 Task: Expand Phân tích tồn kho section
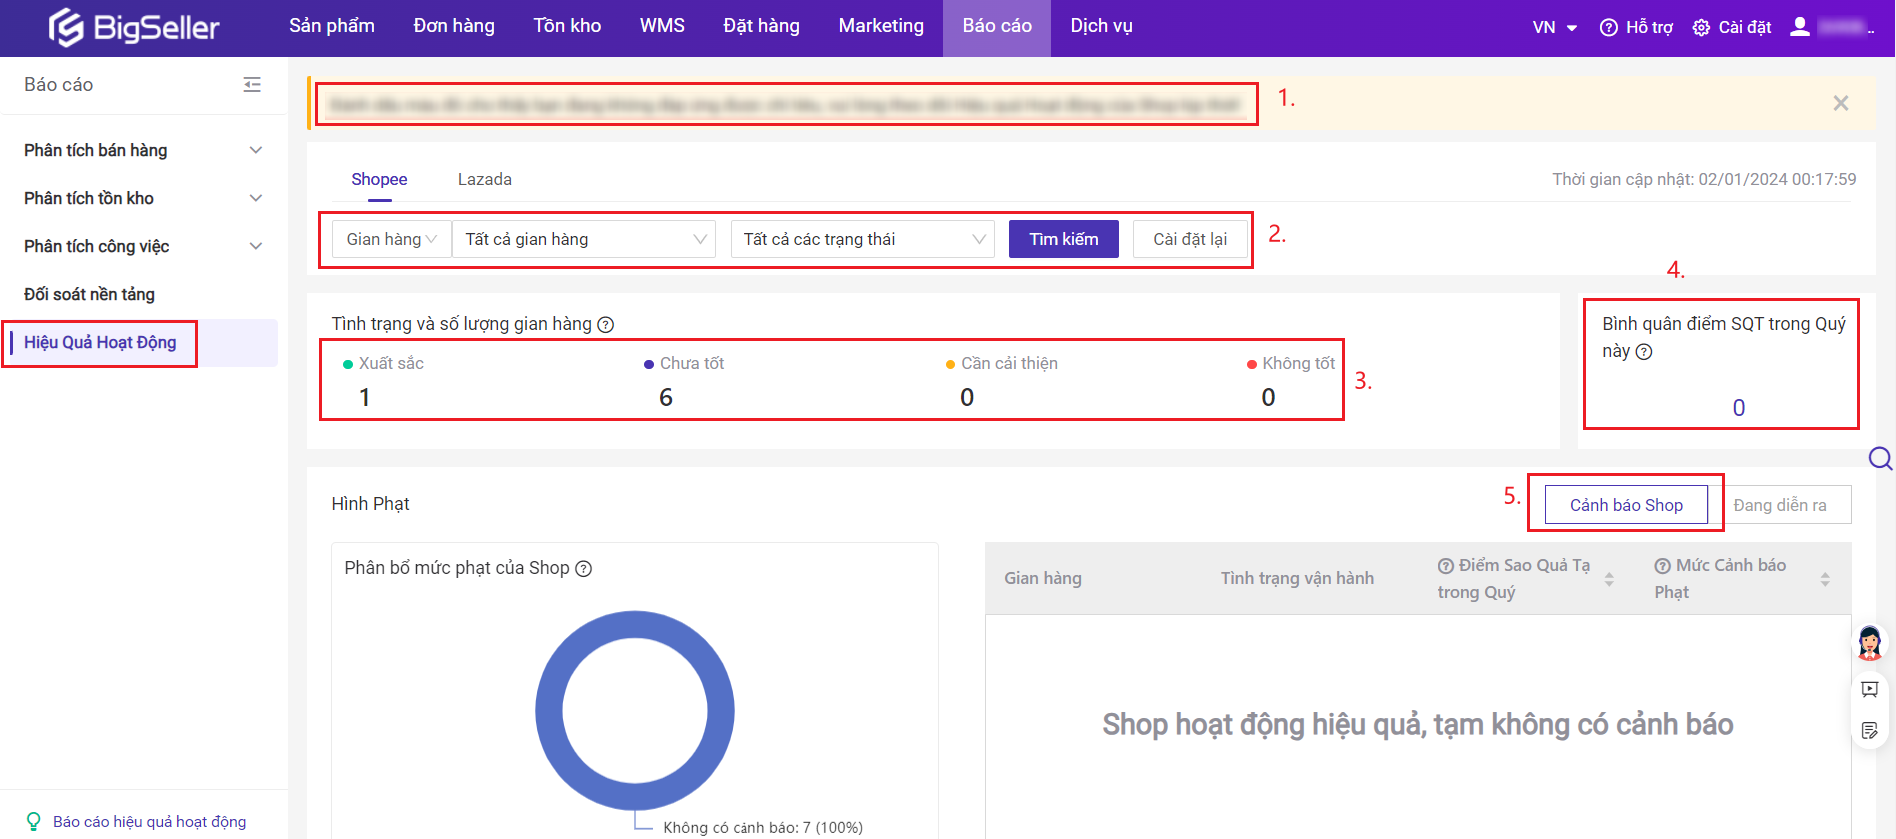[x=256, y=198]
